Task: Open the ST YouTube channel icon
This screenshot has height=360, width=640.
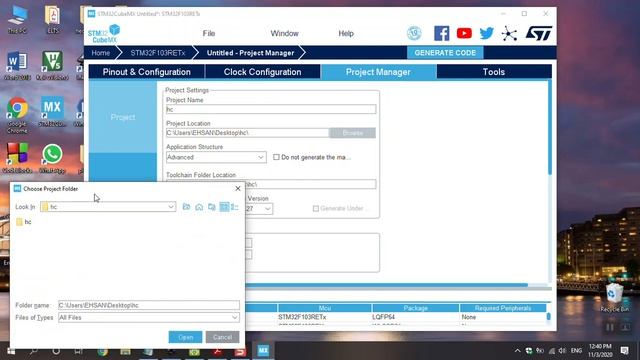Action: (464, 33)
